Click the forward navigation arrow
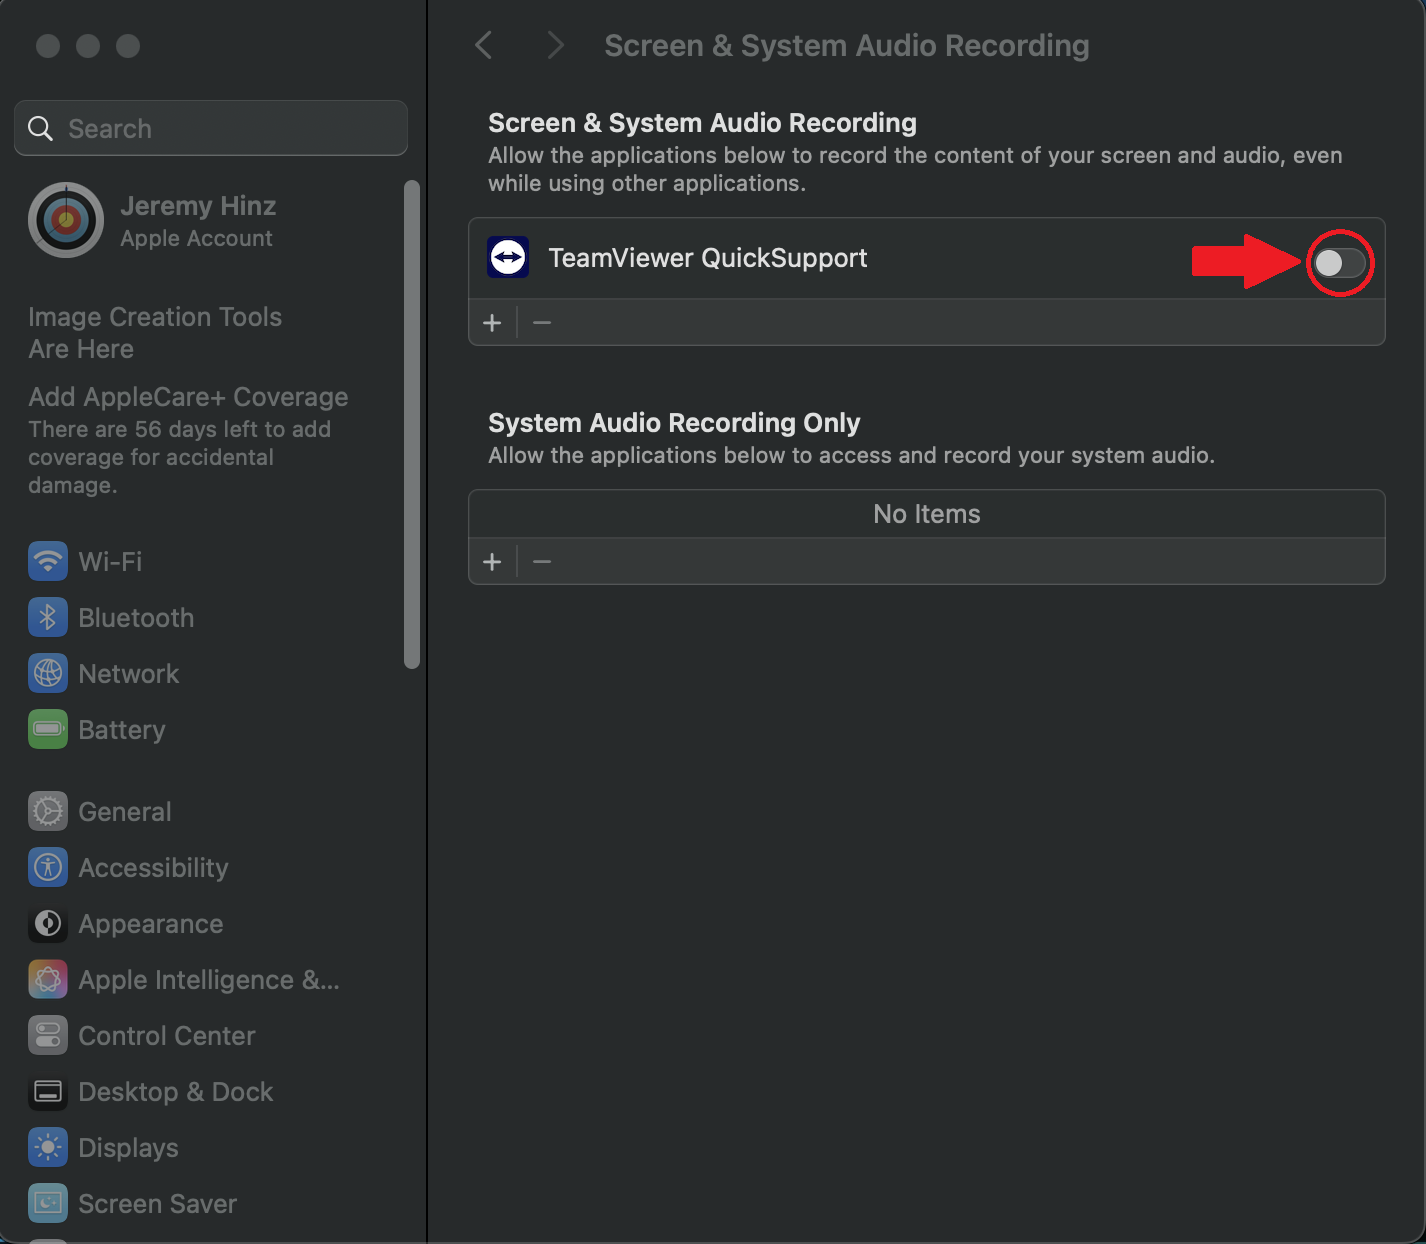Image resolution: width=1426 pixels, height=1244 pixels. [x=554, y=44]
